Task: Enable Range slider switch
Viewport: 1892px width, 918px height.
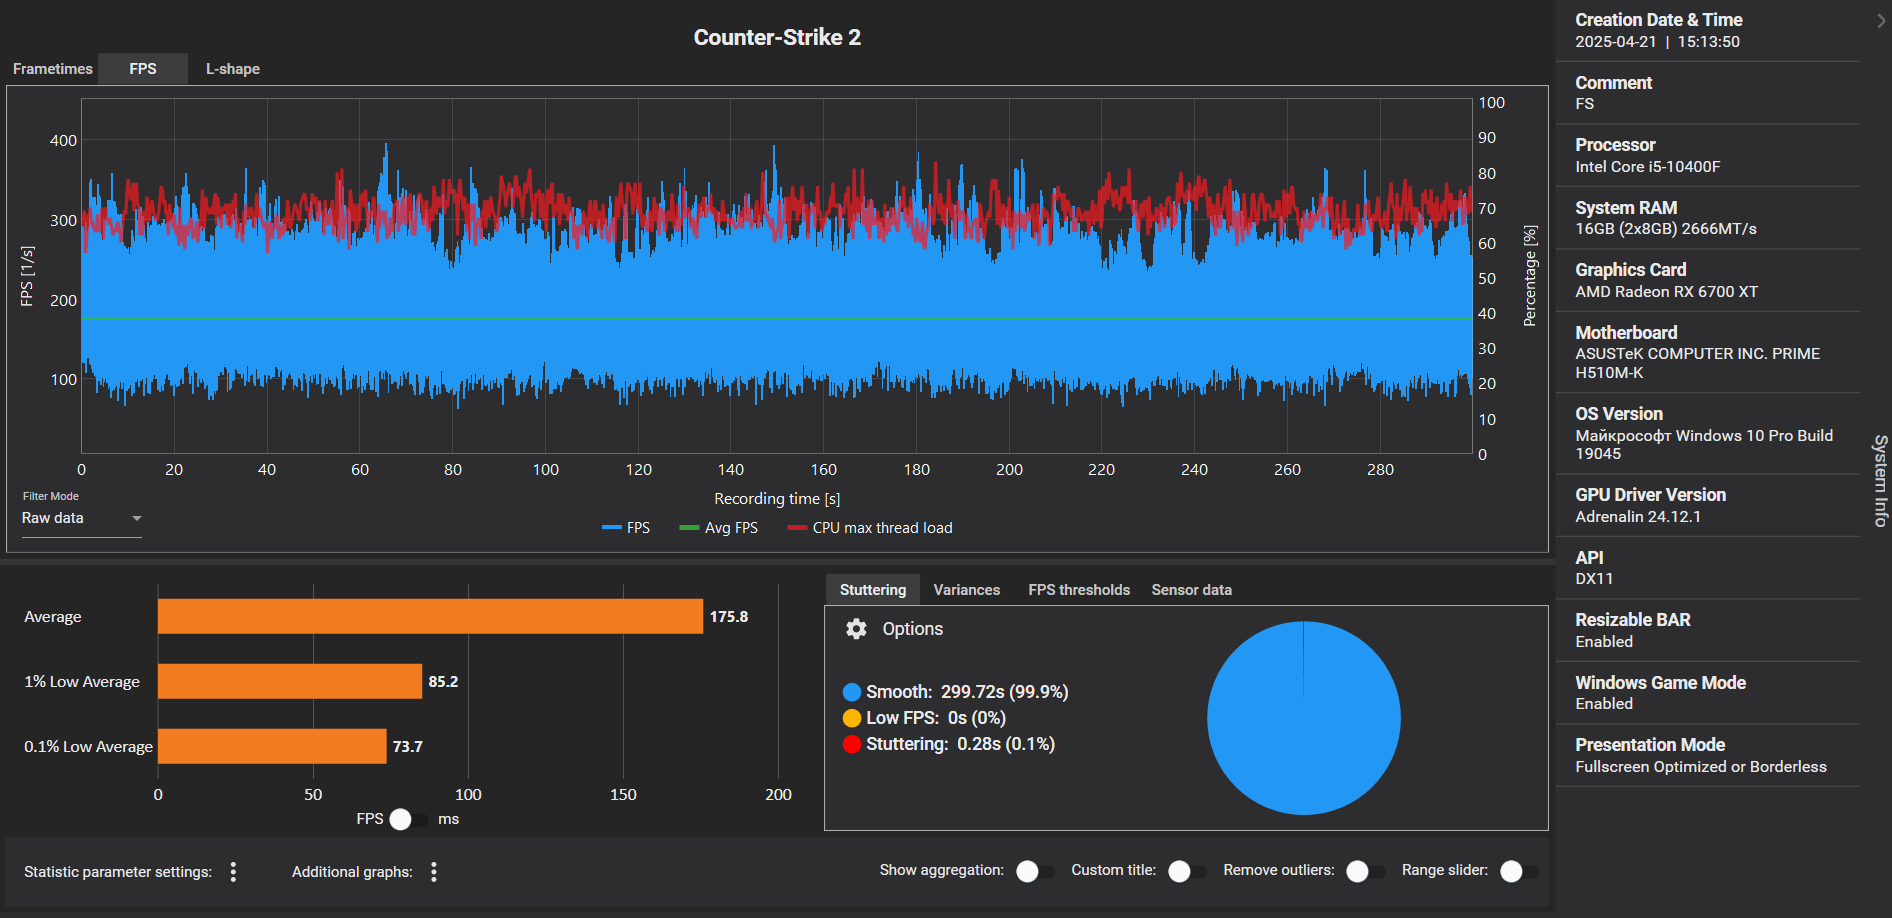Action: point(1519,871)
